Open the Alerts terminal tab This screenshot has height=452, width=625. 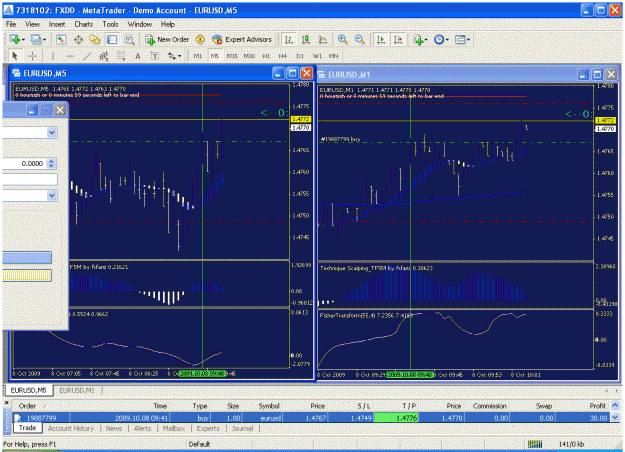[x=142, y=428]
